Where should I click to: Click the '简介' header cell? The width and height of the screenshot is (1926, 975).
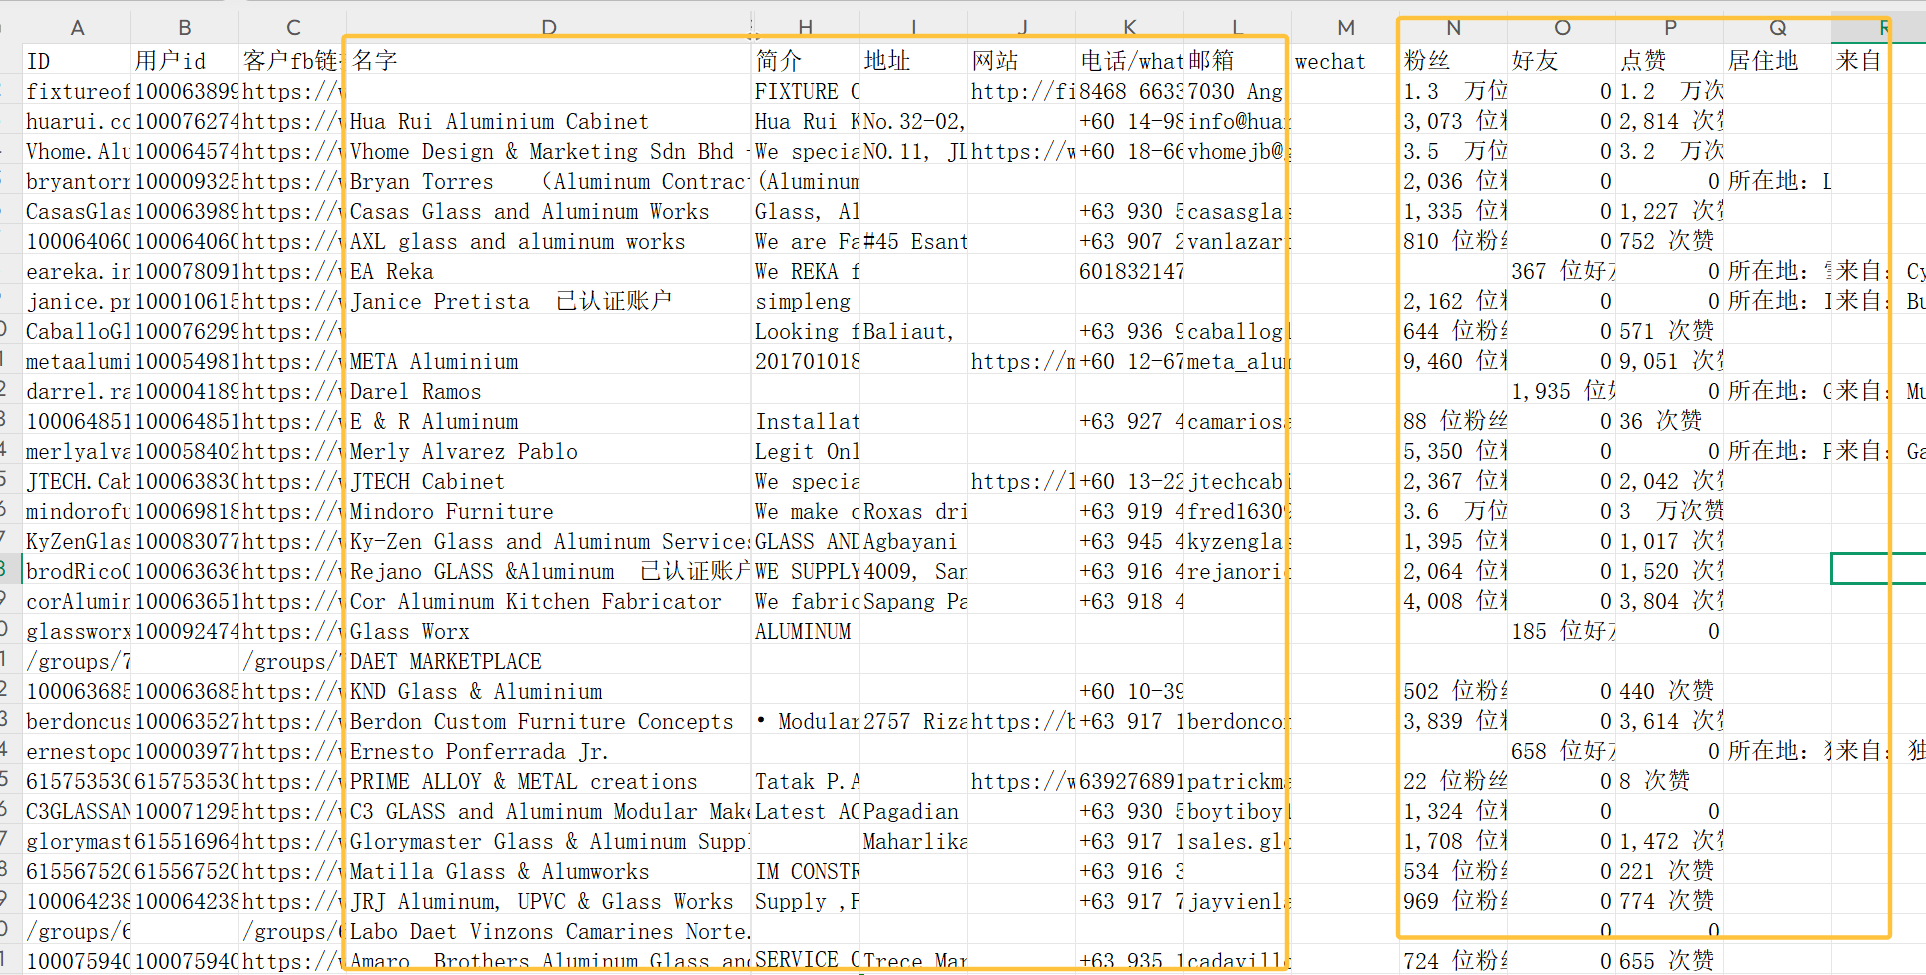805,60
